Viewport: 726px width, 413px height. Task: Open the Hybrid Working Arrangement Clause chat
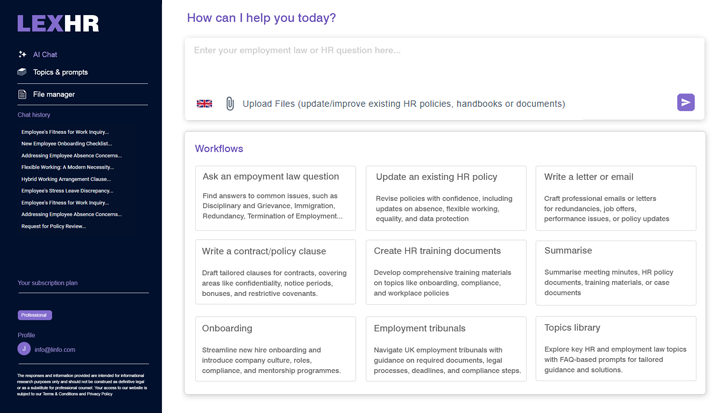point(66,179)
